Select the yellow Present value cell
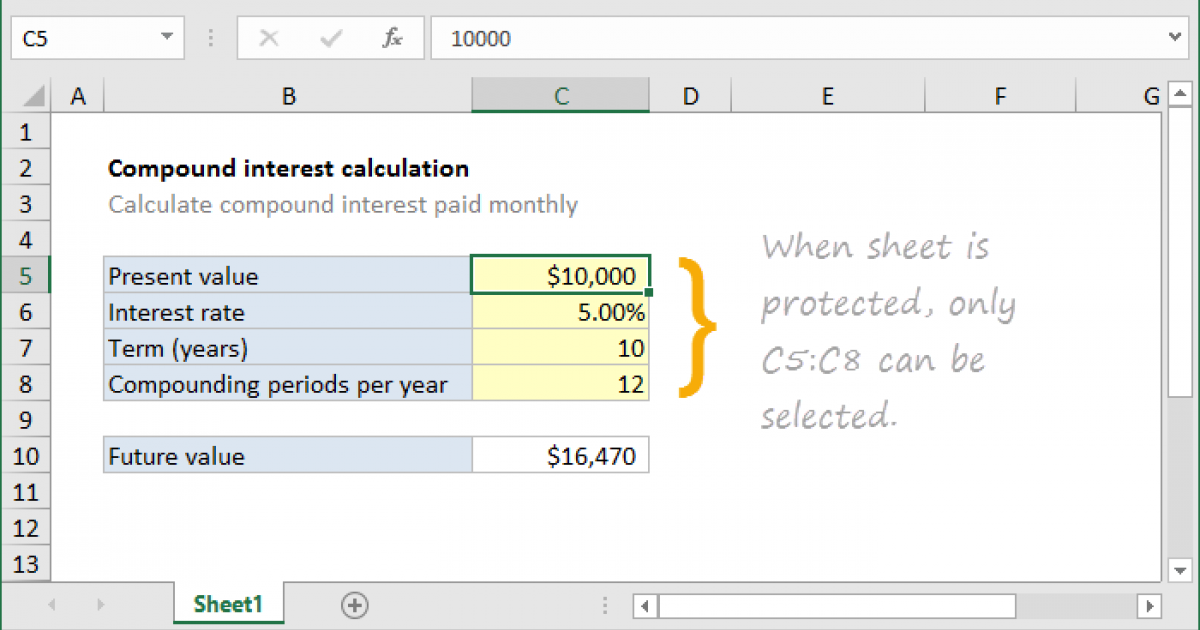The width and height of the screenshot is (1200, 630). [x=560, y=274]
